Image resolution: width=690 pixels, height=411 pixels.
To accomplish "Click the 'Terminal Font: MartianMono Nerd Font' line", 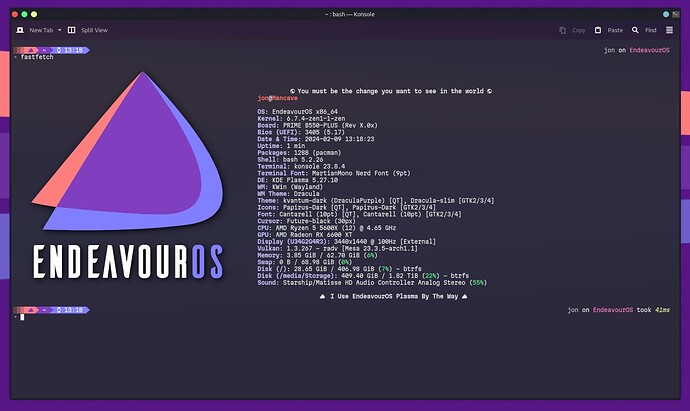I will click(334, 173).
